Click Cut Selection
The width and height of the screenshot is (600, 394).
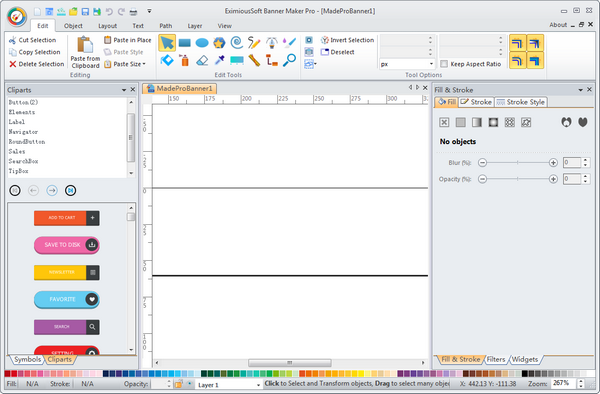pyautogui.click(x=33, y=40)
